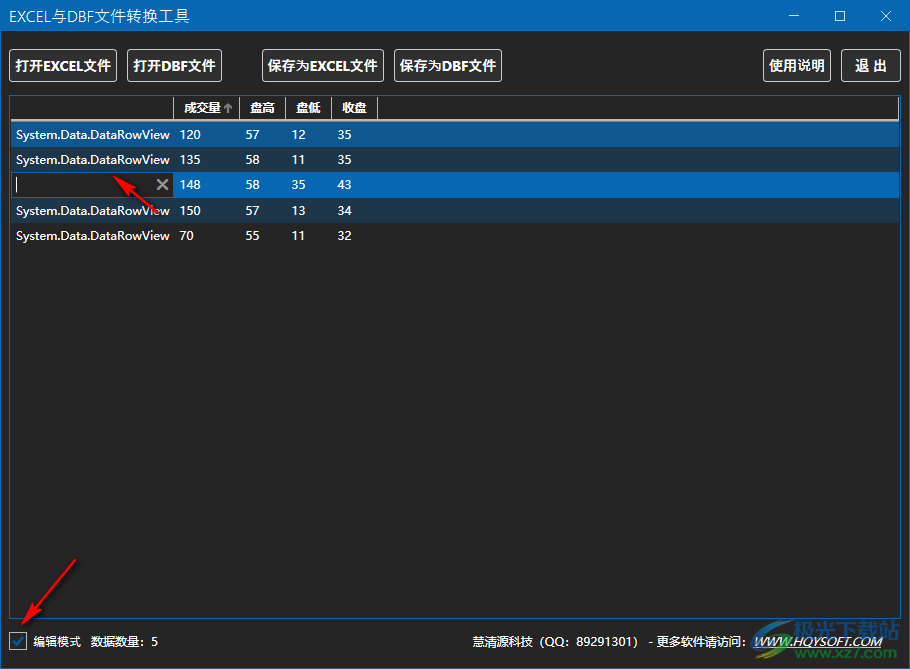The width and height of the screenshot is (910, 669).
Task: Click the 收盘 cell 34 in row 150
Action: 344,211
